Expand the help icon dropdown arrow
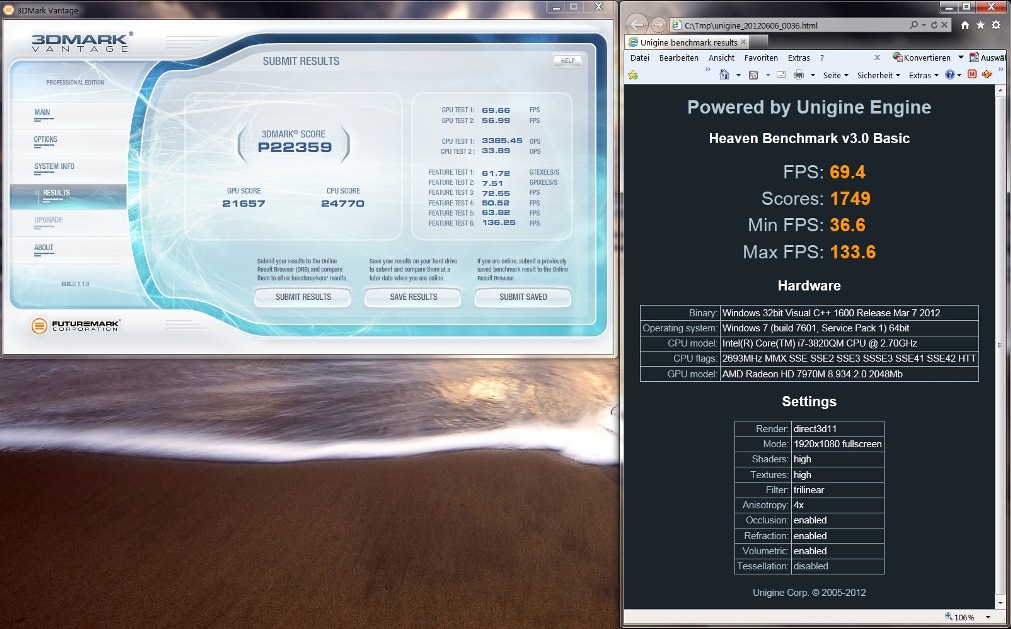Viewport: 1011px width, 629px height. tap(959, 75)
